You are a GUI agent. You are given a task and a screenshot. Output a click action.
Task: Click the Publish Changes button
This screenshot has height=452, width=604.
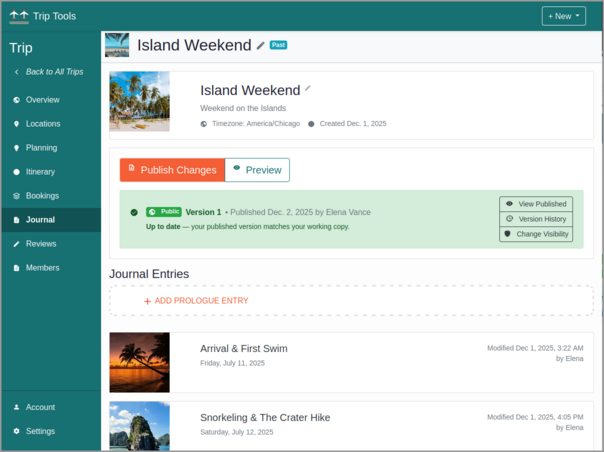click(172, 170)
